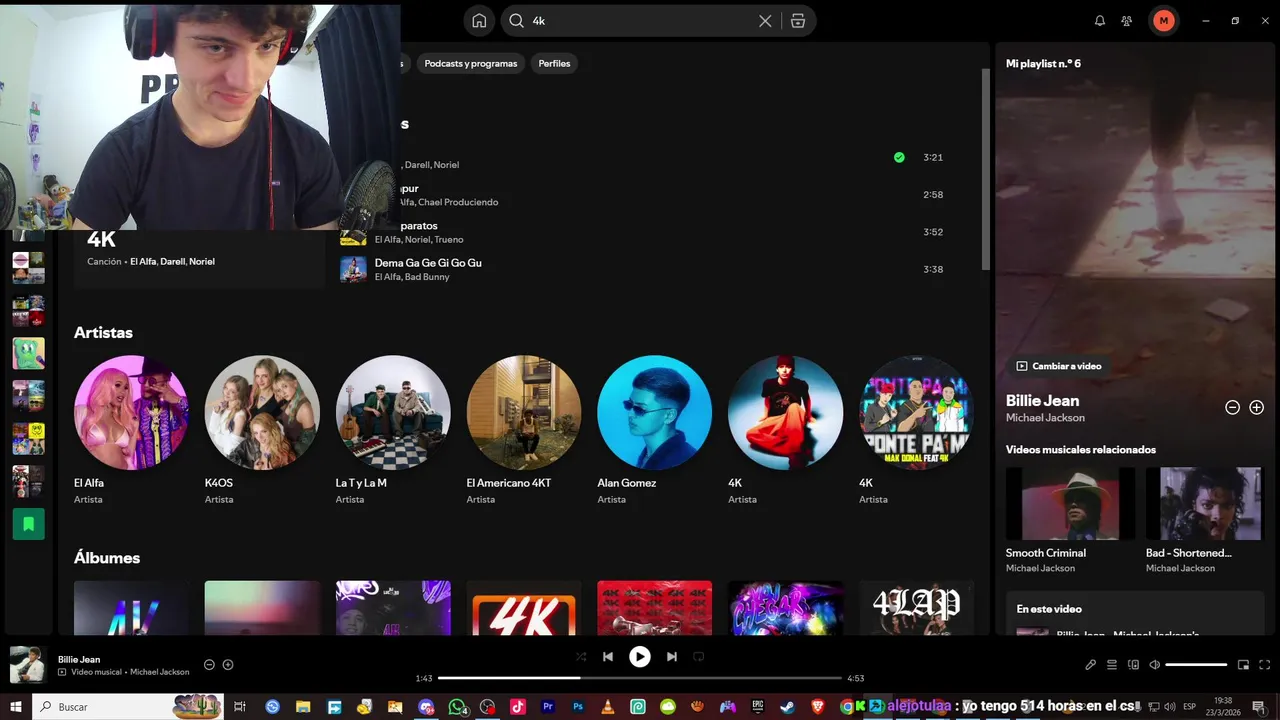Click the minus icon in Now Playing panel
This screenshot has height=720, width=1280.
pos(1233,407)
